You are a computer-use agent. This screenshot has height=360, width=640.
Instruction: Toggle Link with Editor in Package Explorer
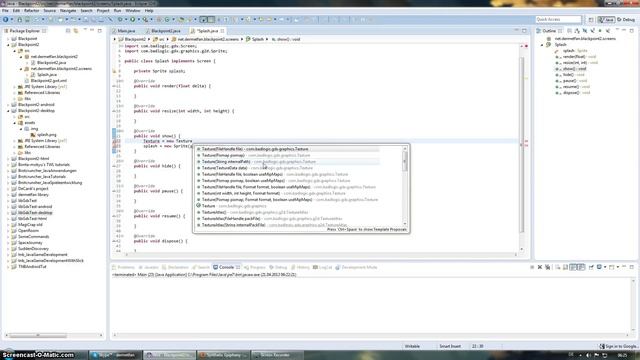coord(76,31)
